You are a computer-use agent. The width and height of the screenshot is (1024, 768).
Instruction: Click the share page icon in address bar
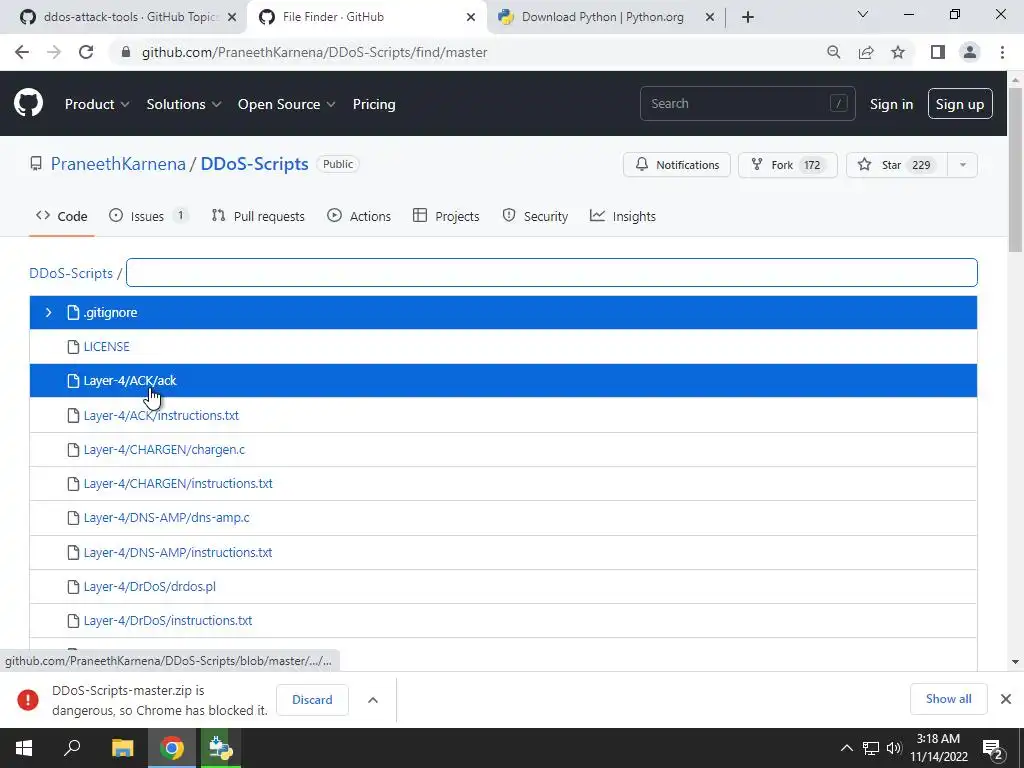click(866, 52)
